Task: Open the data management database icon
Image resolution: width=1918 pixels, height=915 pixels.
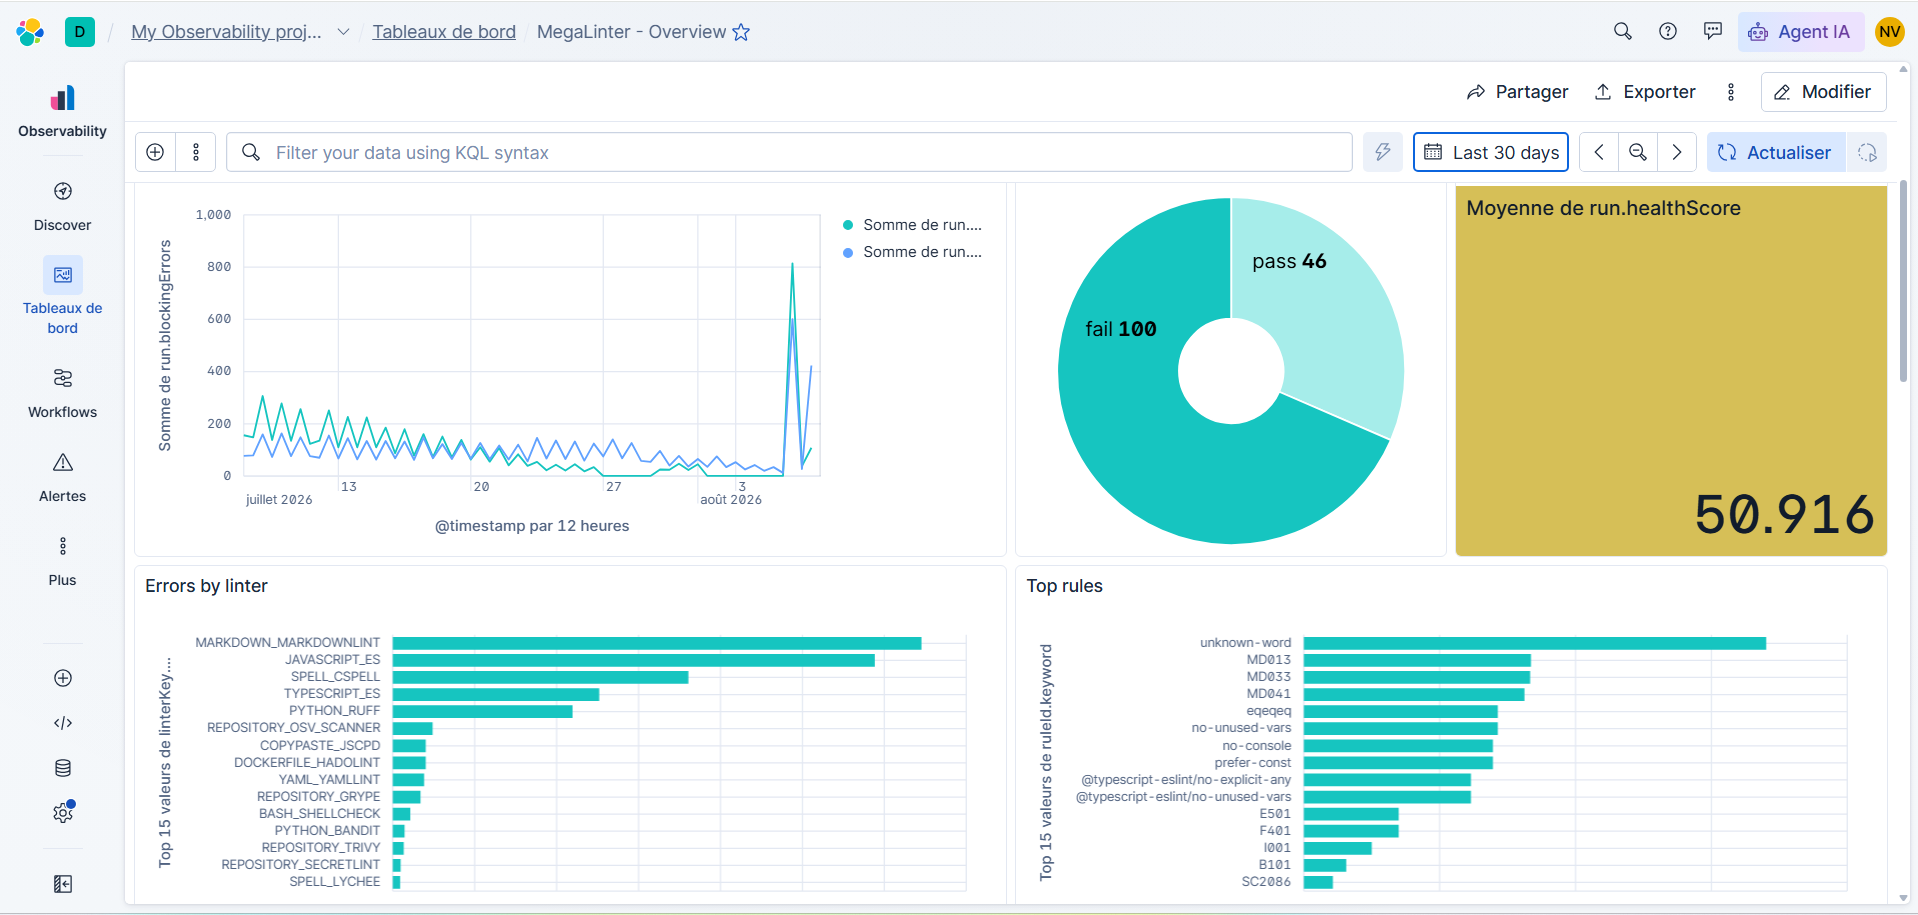Action: pos(63,768)
